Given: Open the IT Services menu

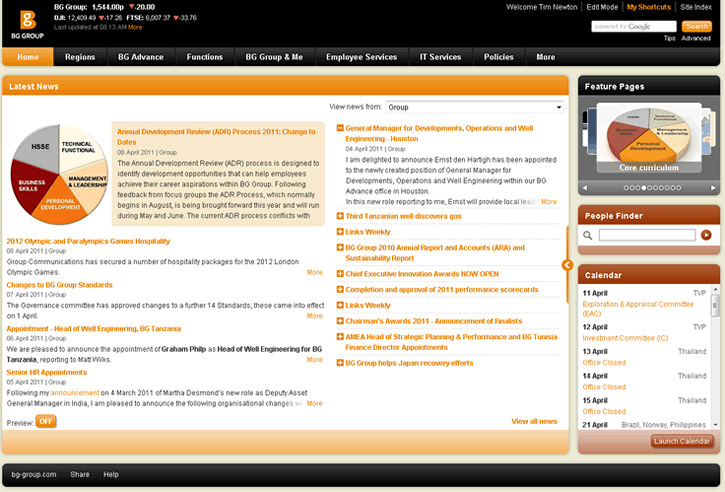Looking at the screenshot, I should [441, 57].
